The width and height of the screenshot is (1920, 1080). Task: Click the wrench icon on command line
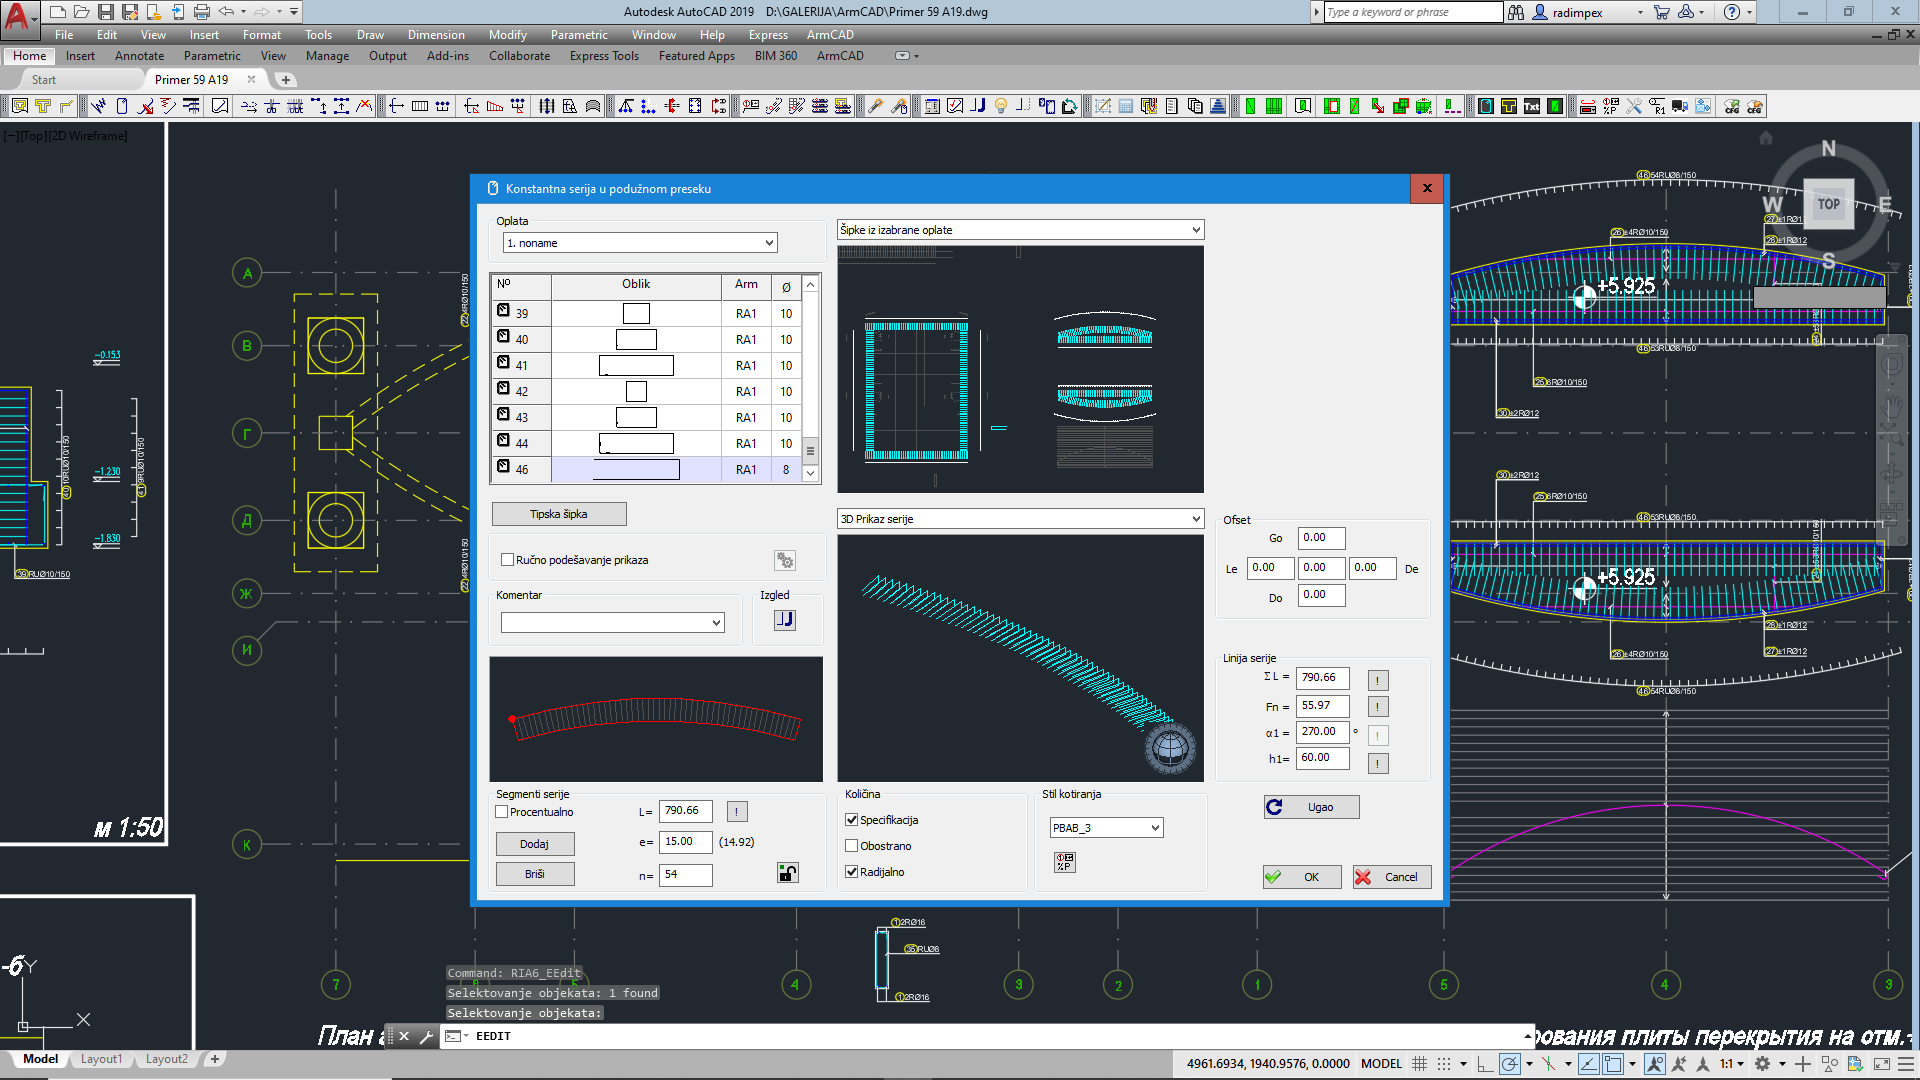426,1036
